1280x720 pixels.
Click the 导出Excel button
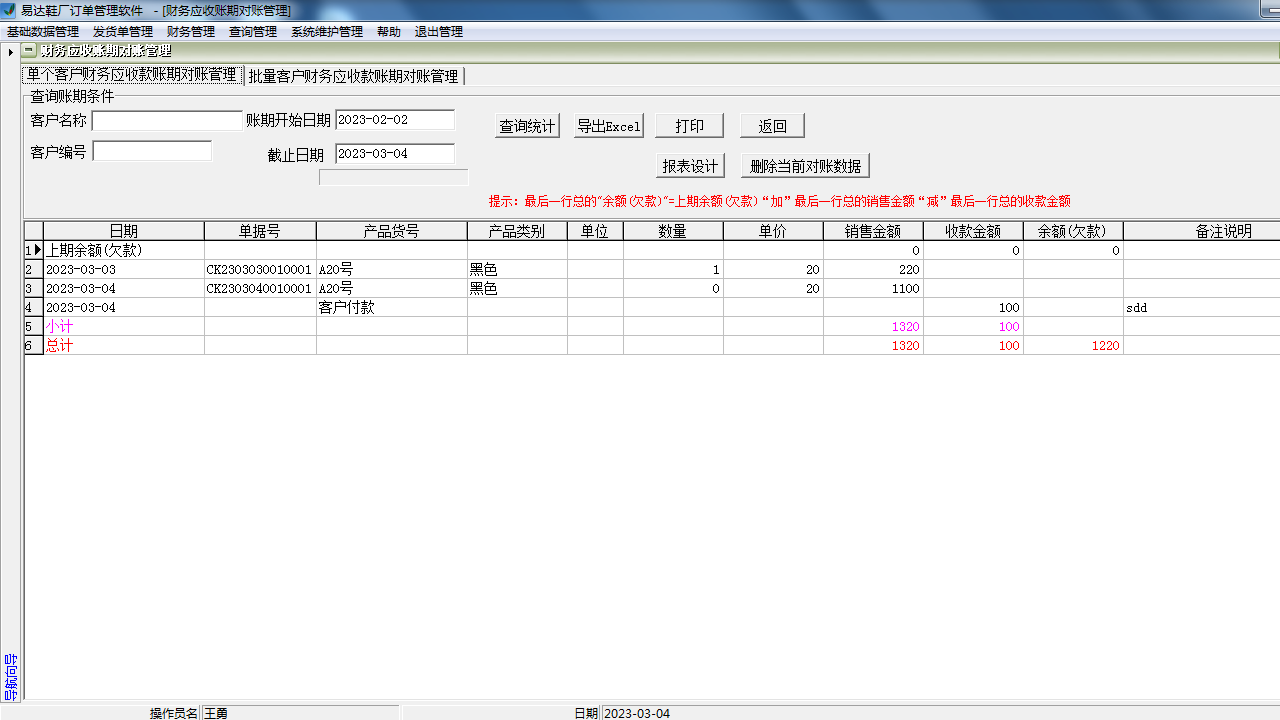pos(608,125)
